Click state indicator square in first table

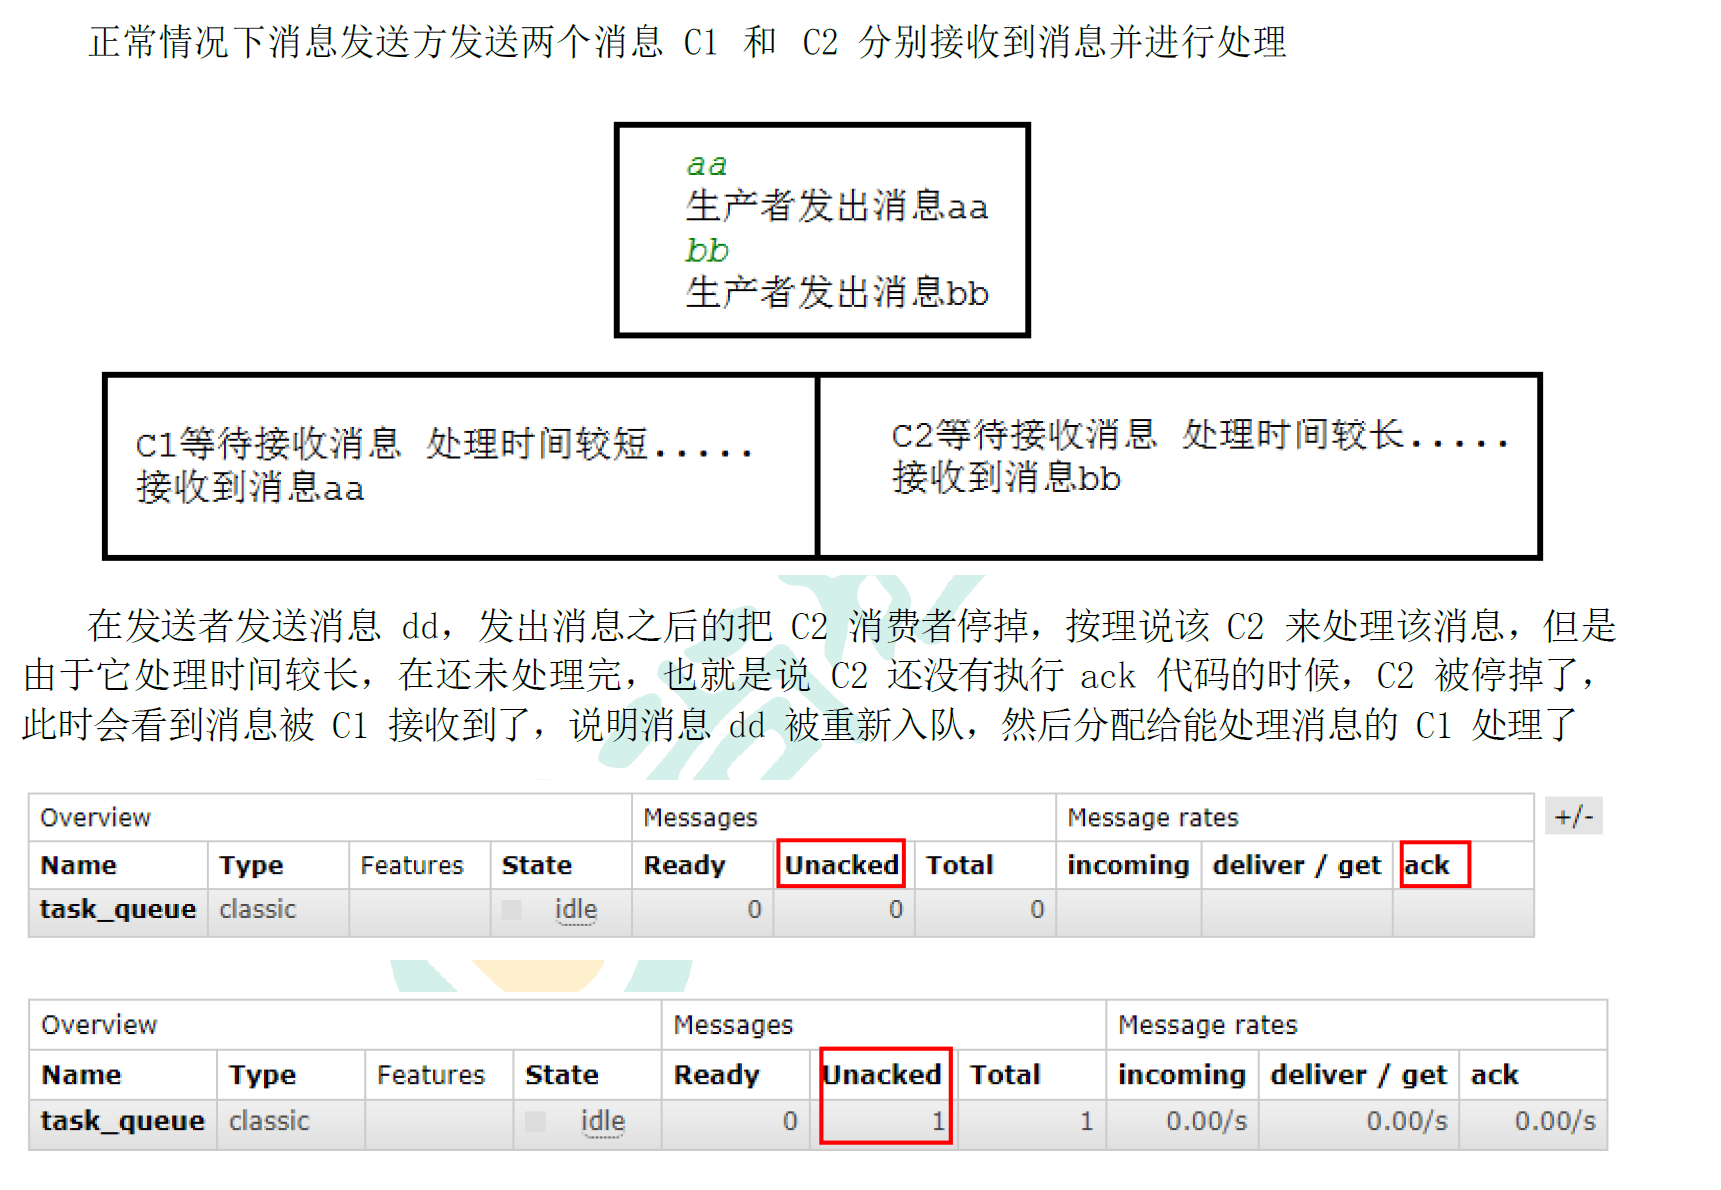[511, 909]
